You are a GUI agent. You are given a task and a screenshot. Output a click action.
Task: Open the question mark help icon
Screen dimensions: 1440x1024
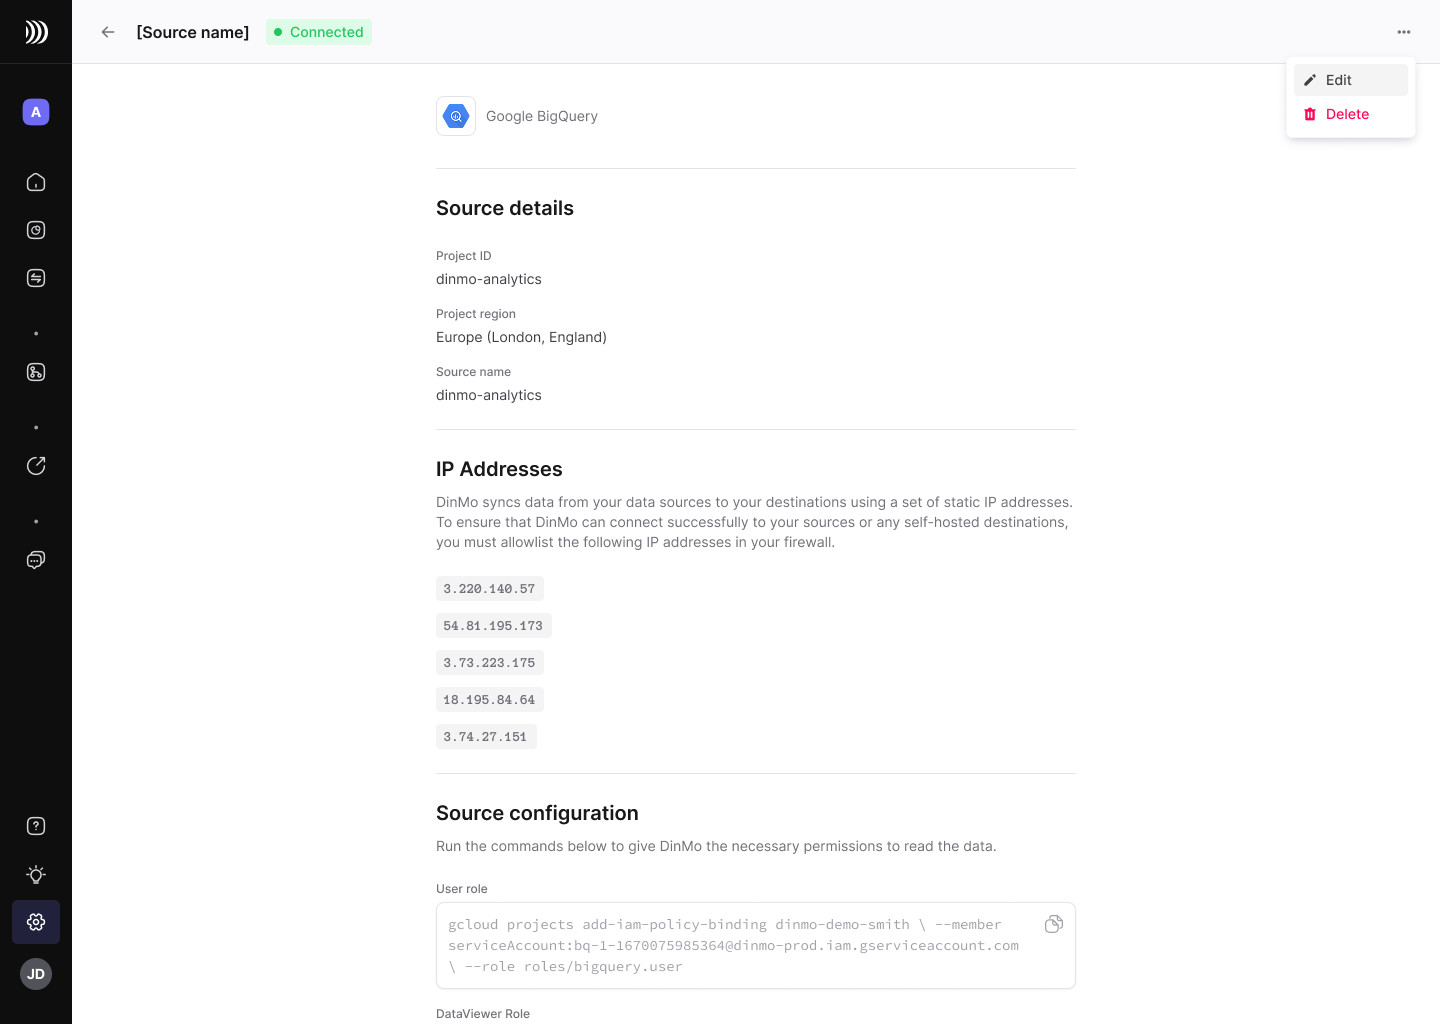tap(36, 826)
